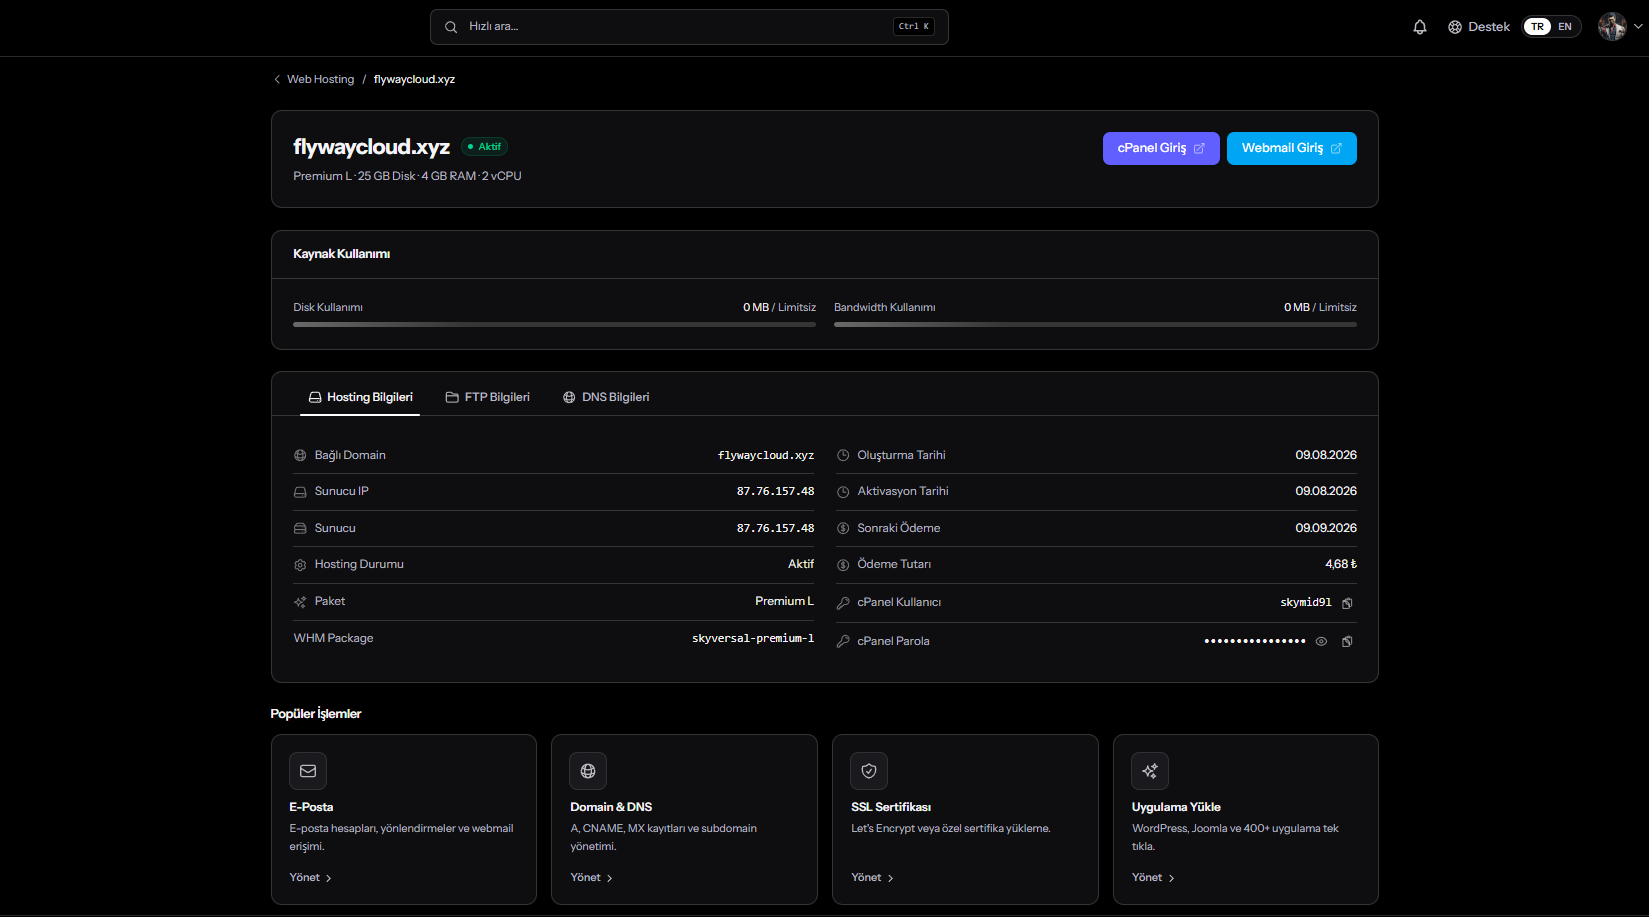
Task: Click the Ctrl K shortcut badge
Action: [914, 27]
